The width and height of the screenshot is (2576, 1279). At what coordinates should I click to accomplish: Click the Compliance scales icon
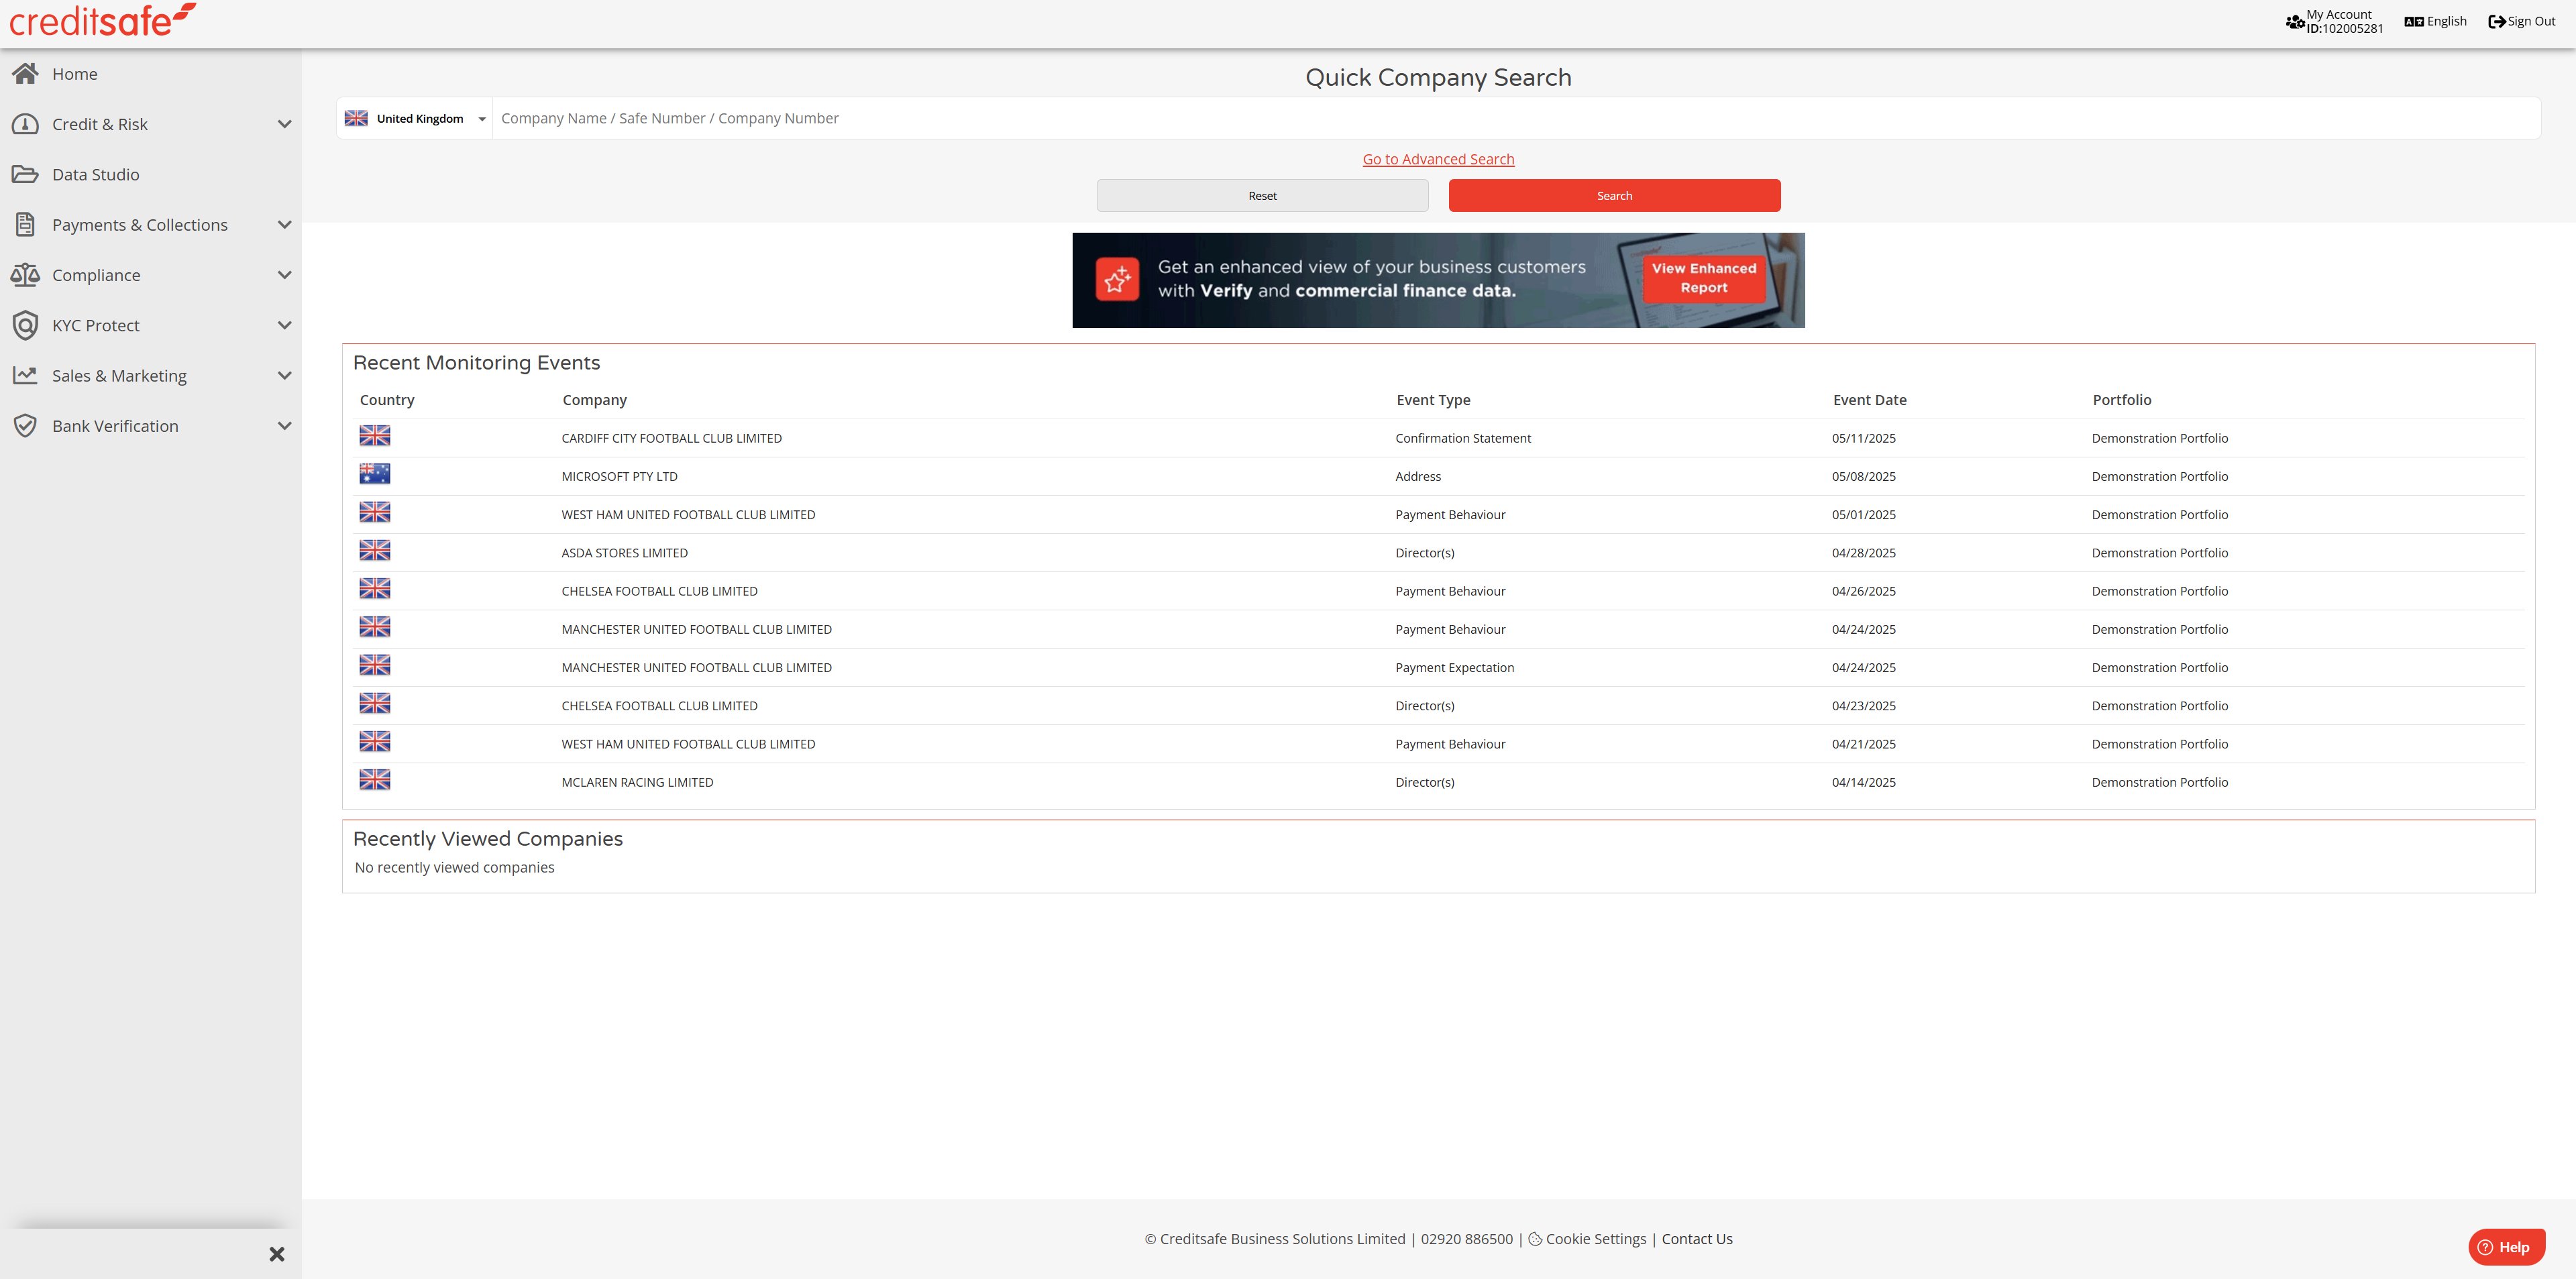click(x=25, y=274)
